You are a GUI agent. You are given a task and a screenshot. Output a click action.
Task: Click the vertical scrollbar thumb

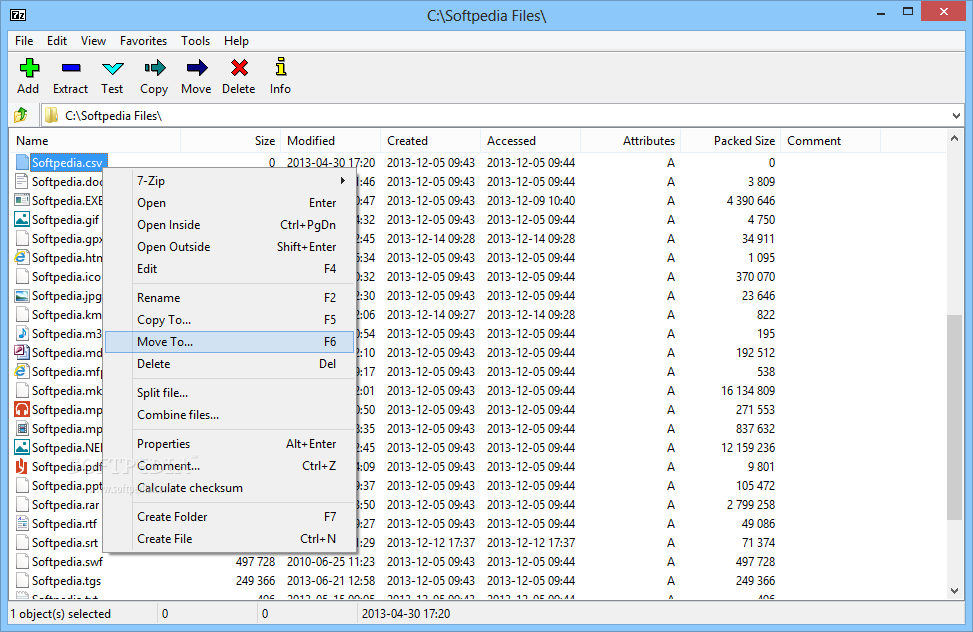(x=954, y=417)
